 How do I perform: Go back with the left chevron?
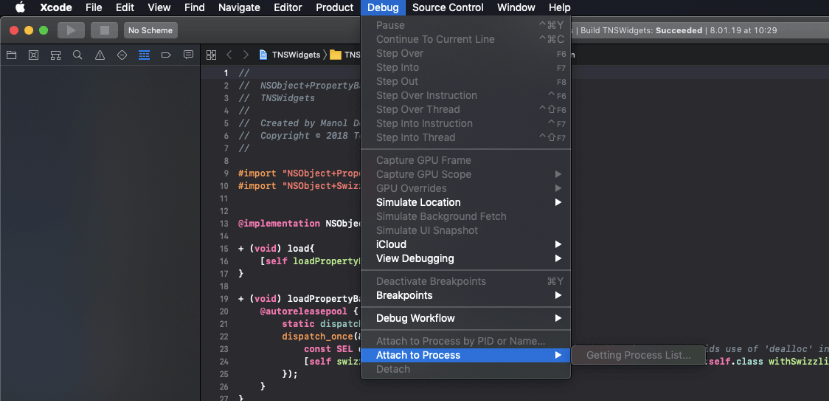pos(229,55)
